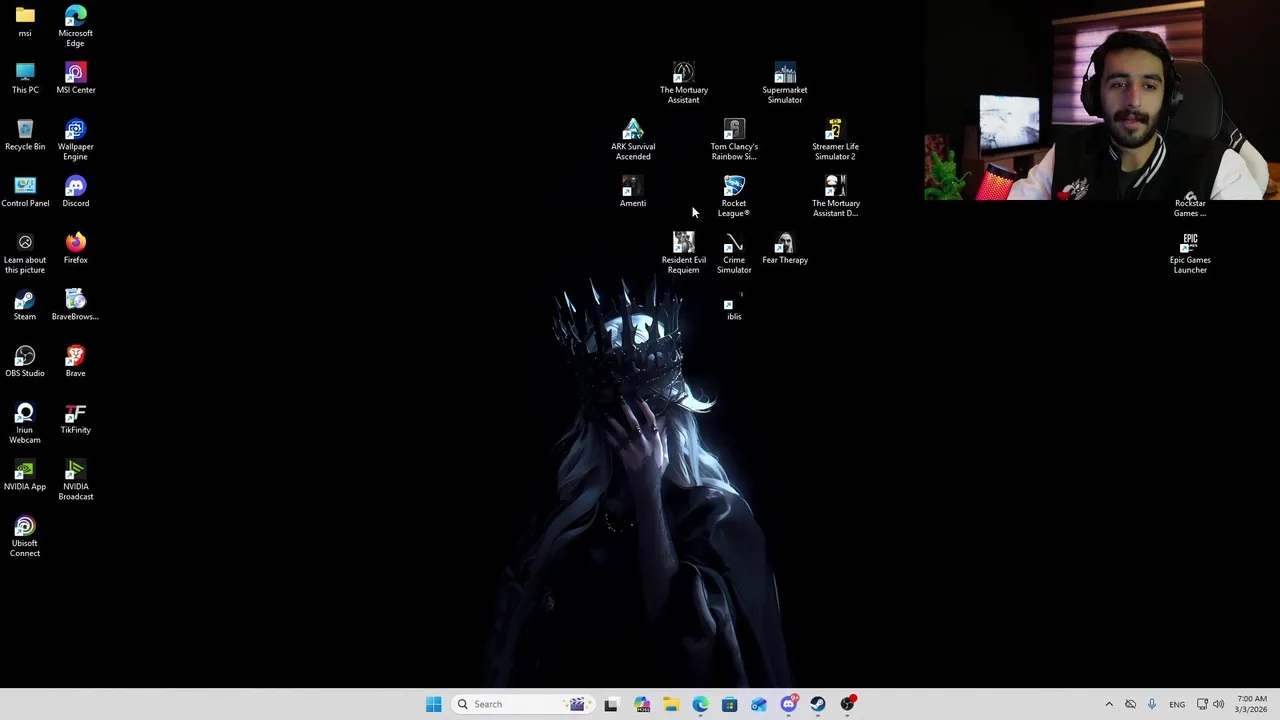Screen dimensions: 1280x720
Task: Select ARK Survival Ascended icon
Action: (633, 140)
